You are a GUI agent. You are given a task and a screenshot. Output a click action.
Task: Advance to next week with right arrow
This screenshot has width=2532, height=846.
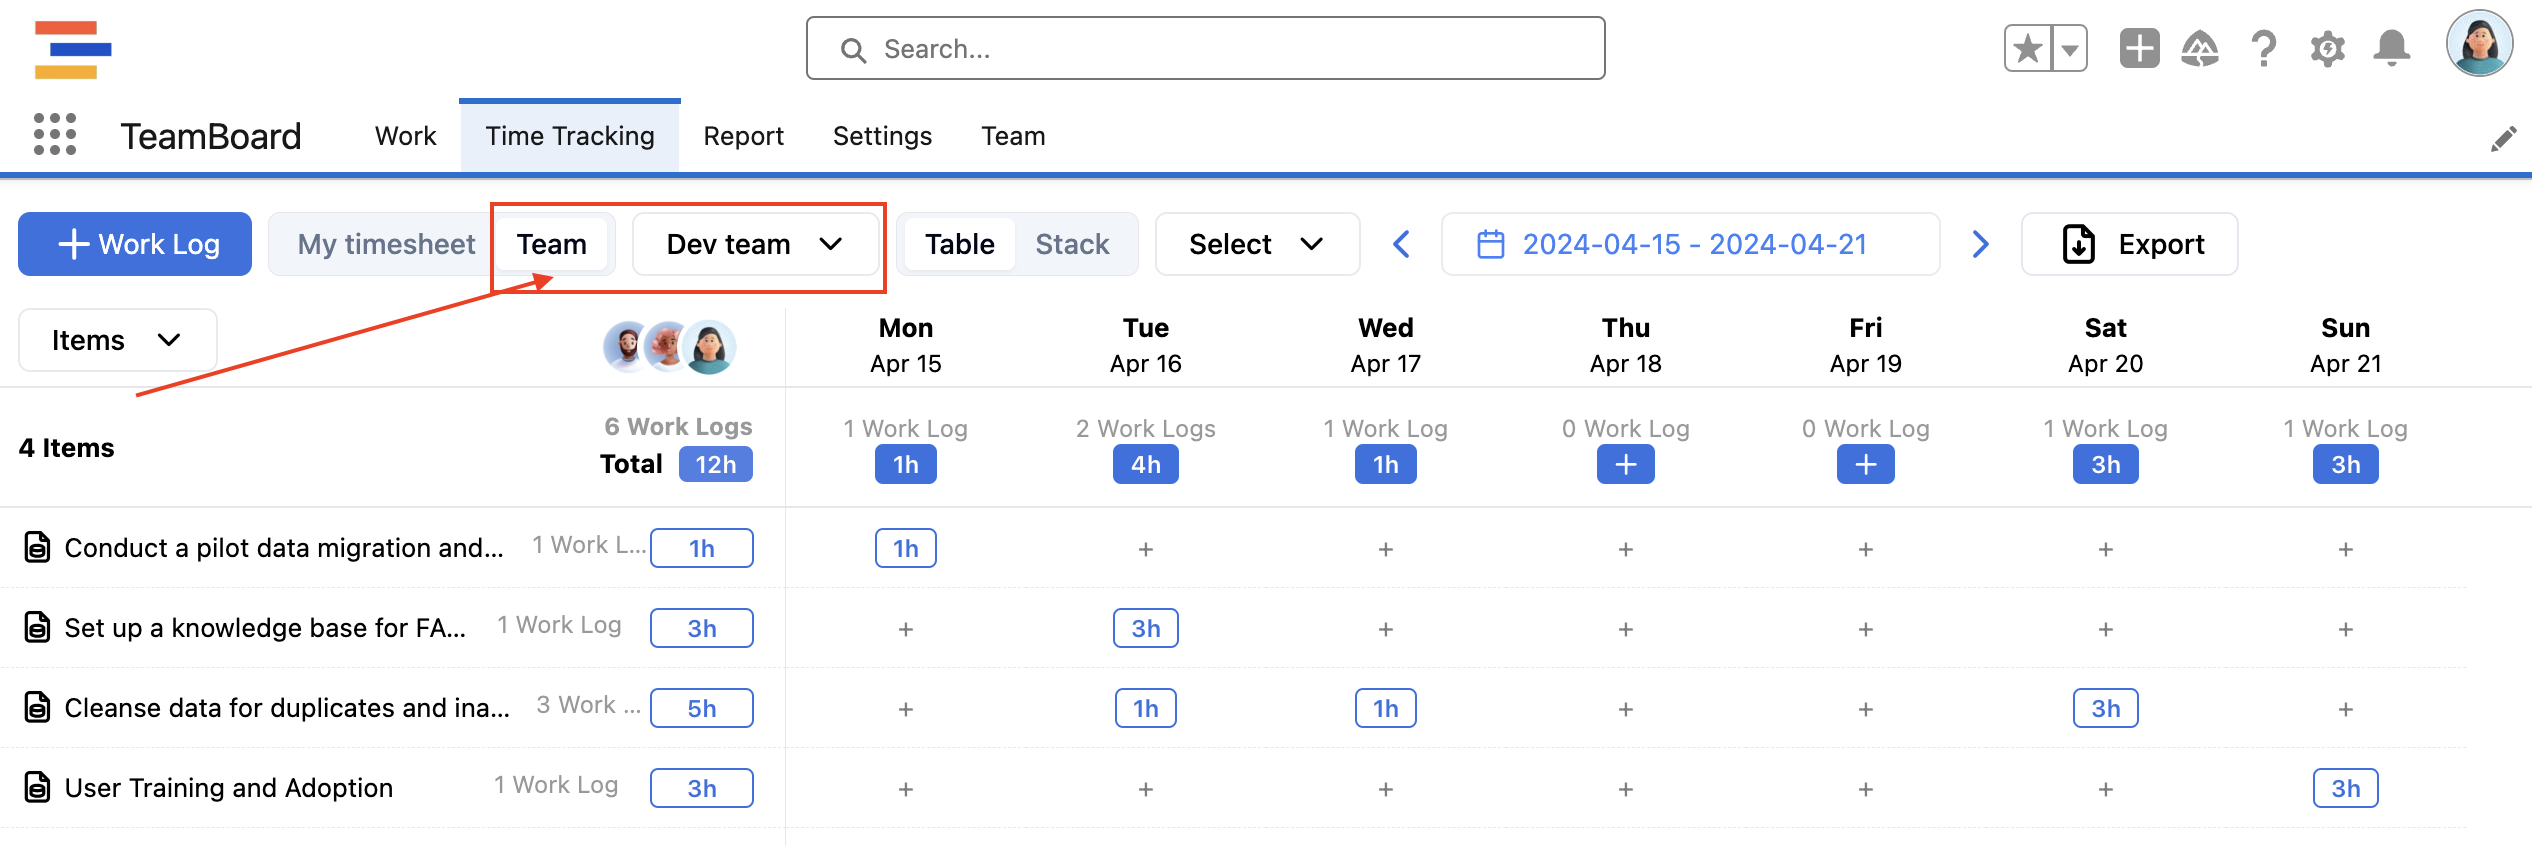(x=1980, y=244)
